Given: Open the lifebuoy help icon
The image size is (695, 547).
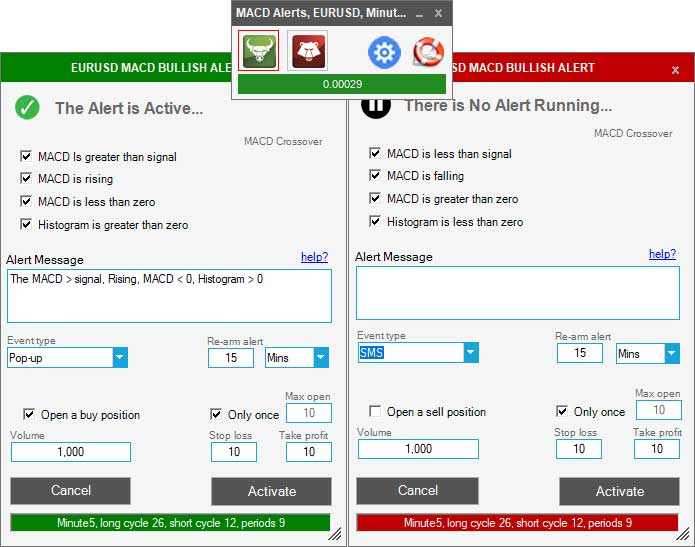Looking at the screenshot, I should coord(428,51).
